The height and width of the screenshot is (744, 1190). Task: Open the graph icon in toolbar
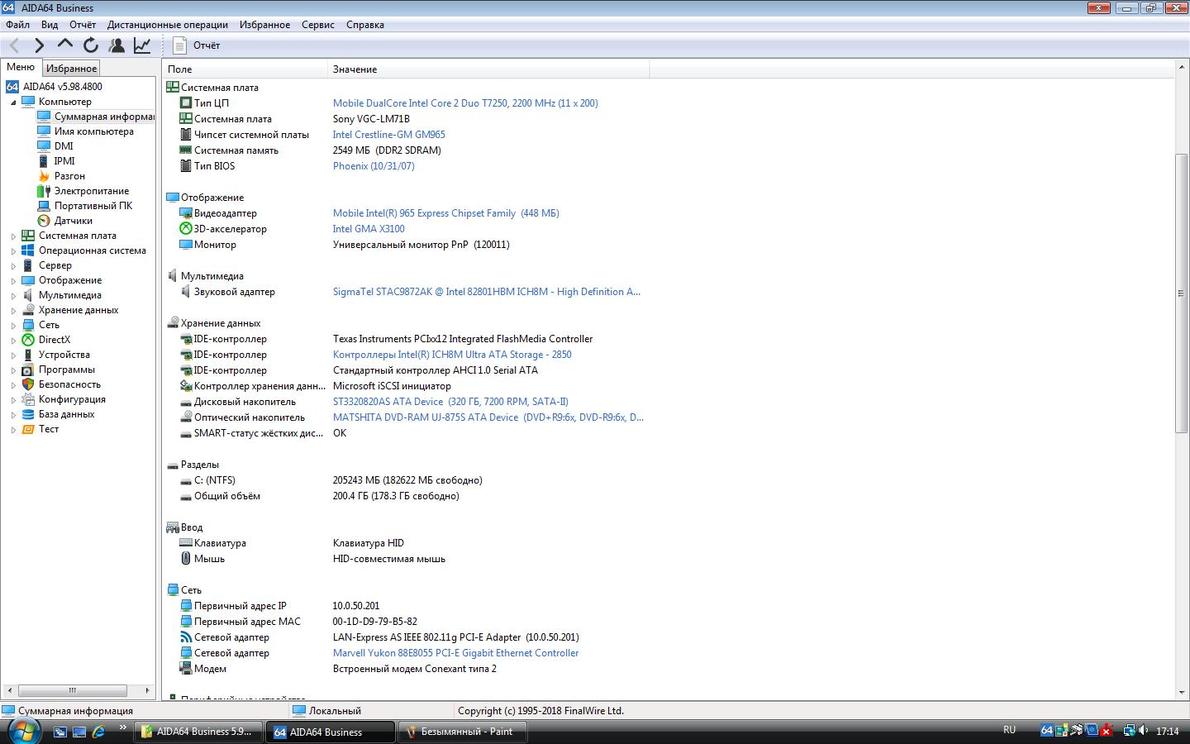[x=142, y=46]
